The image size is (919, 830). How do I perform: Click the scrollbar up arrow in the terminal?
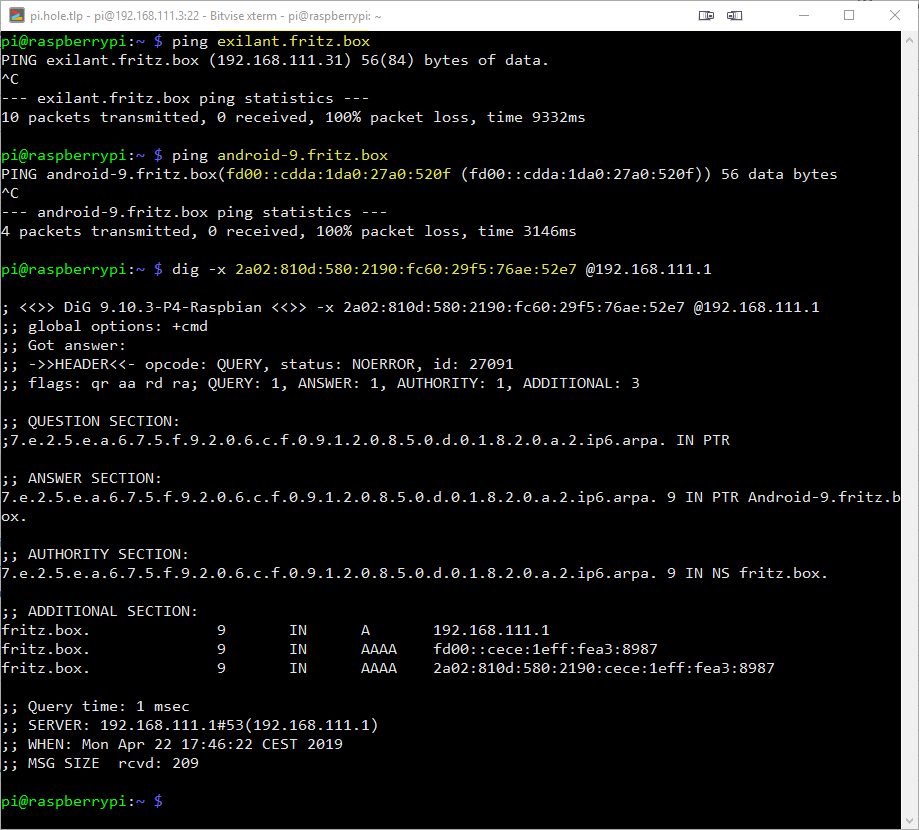click(910, 40)
